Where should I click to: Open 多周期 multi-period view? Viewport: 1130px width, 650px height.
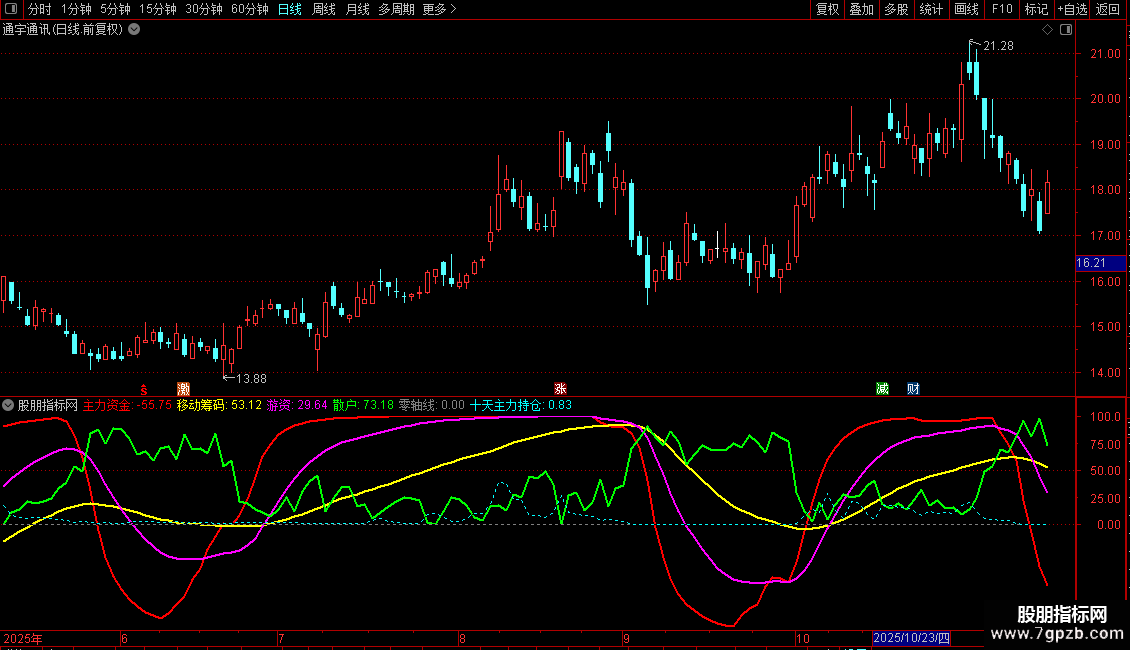[396, 9]
